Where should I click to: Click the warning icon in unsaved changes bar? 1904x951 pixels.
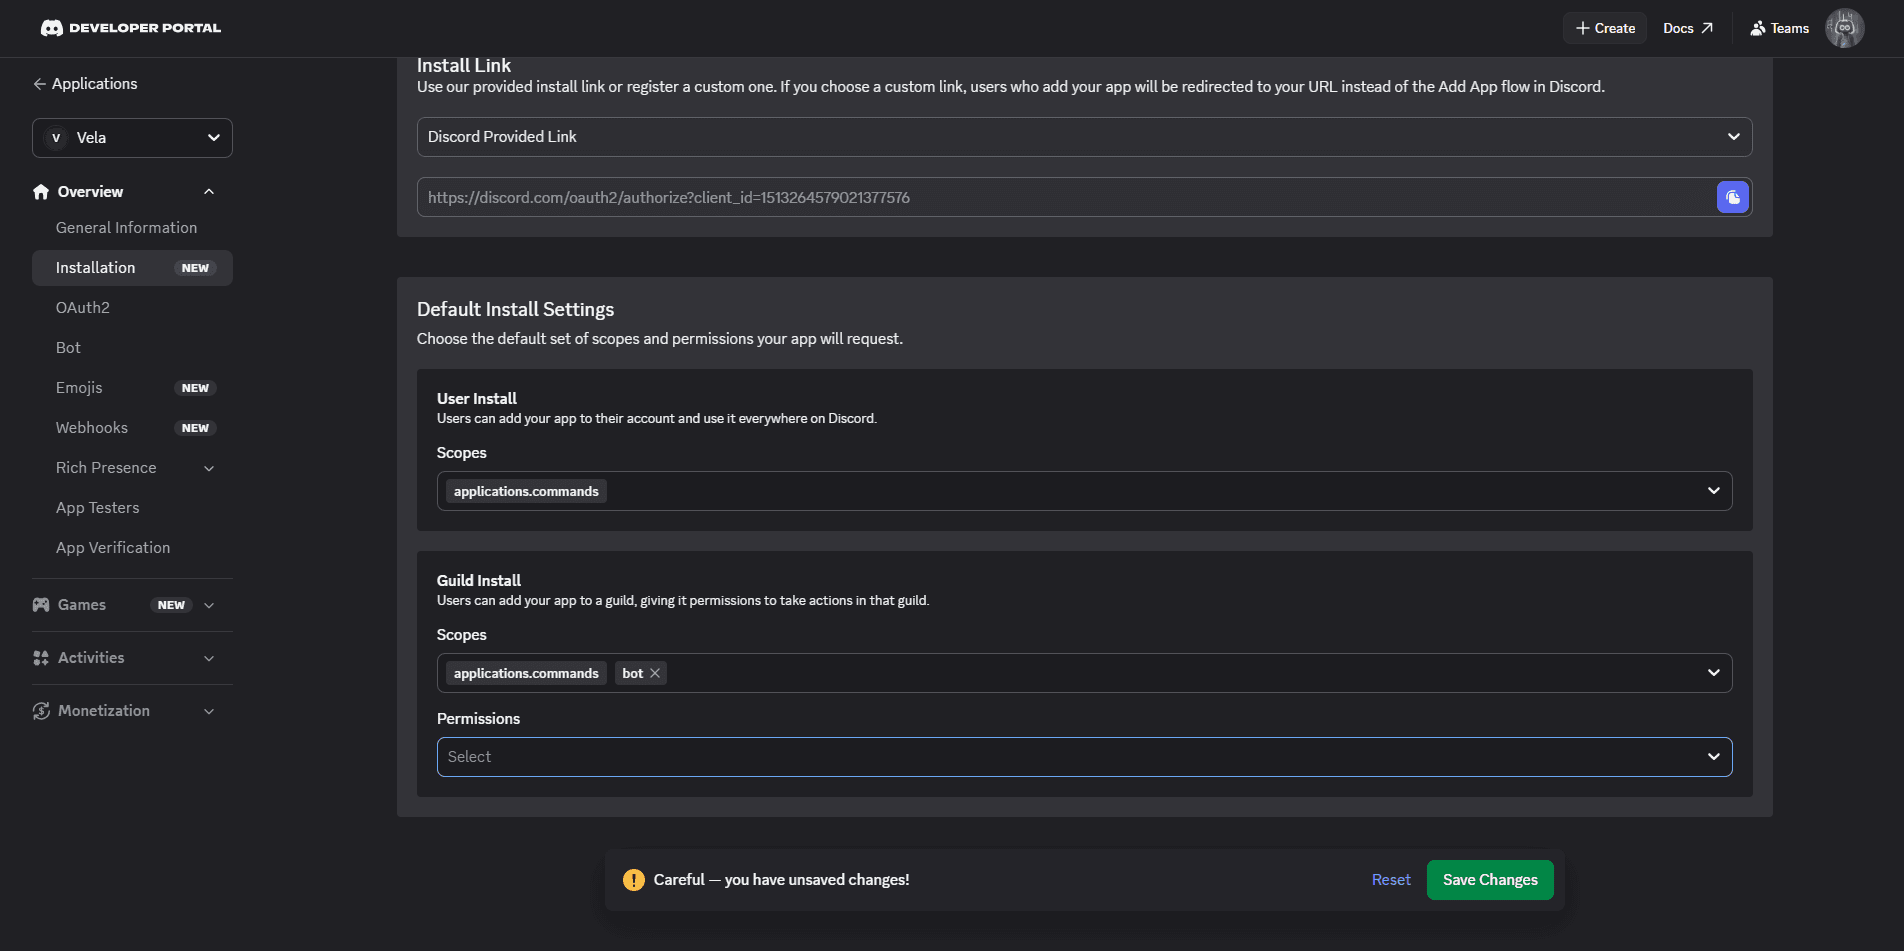coord(633,880)
